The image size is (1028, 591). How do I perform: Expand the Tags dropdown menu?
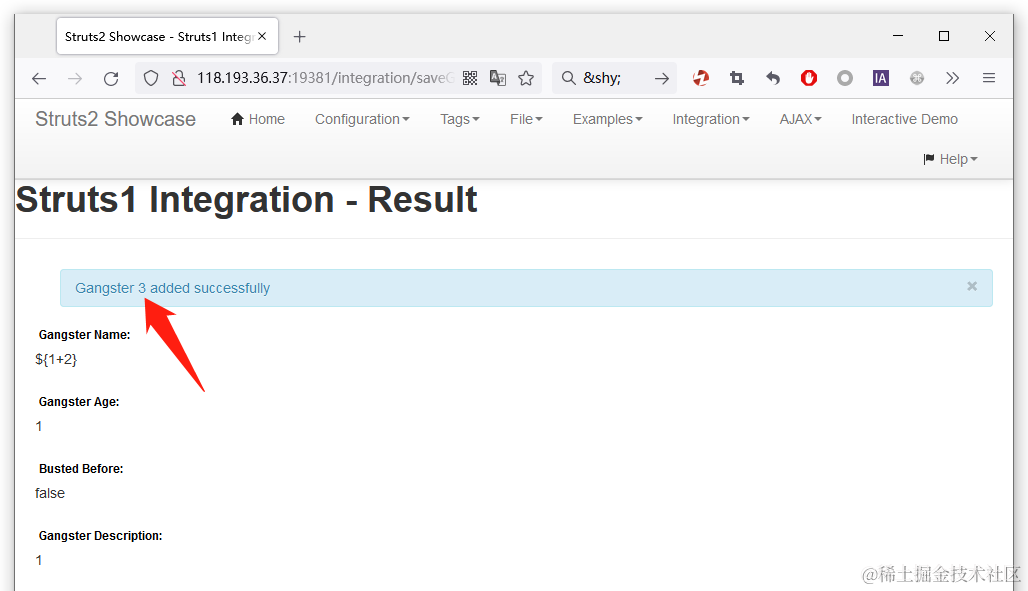[460, 119]
